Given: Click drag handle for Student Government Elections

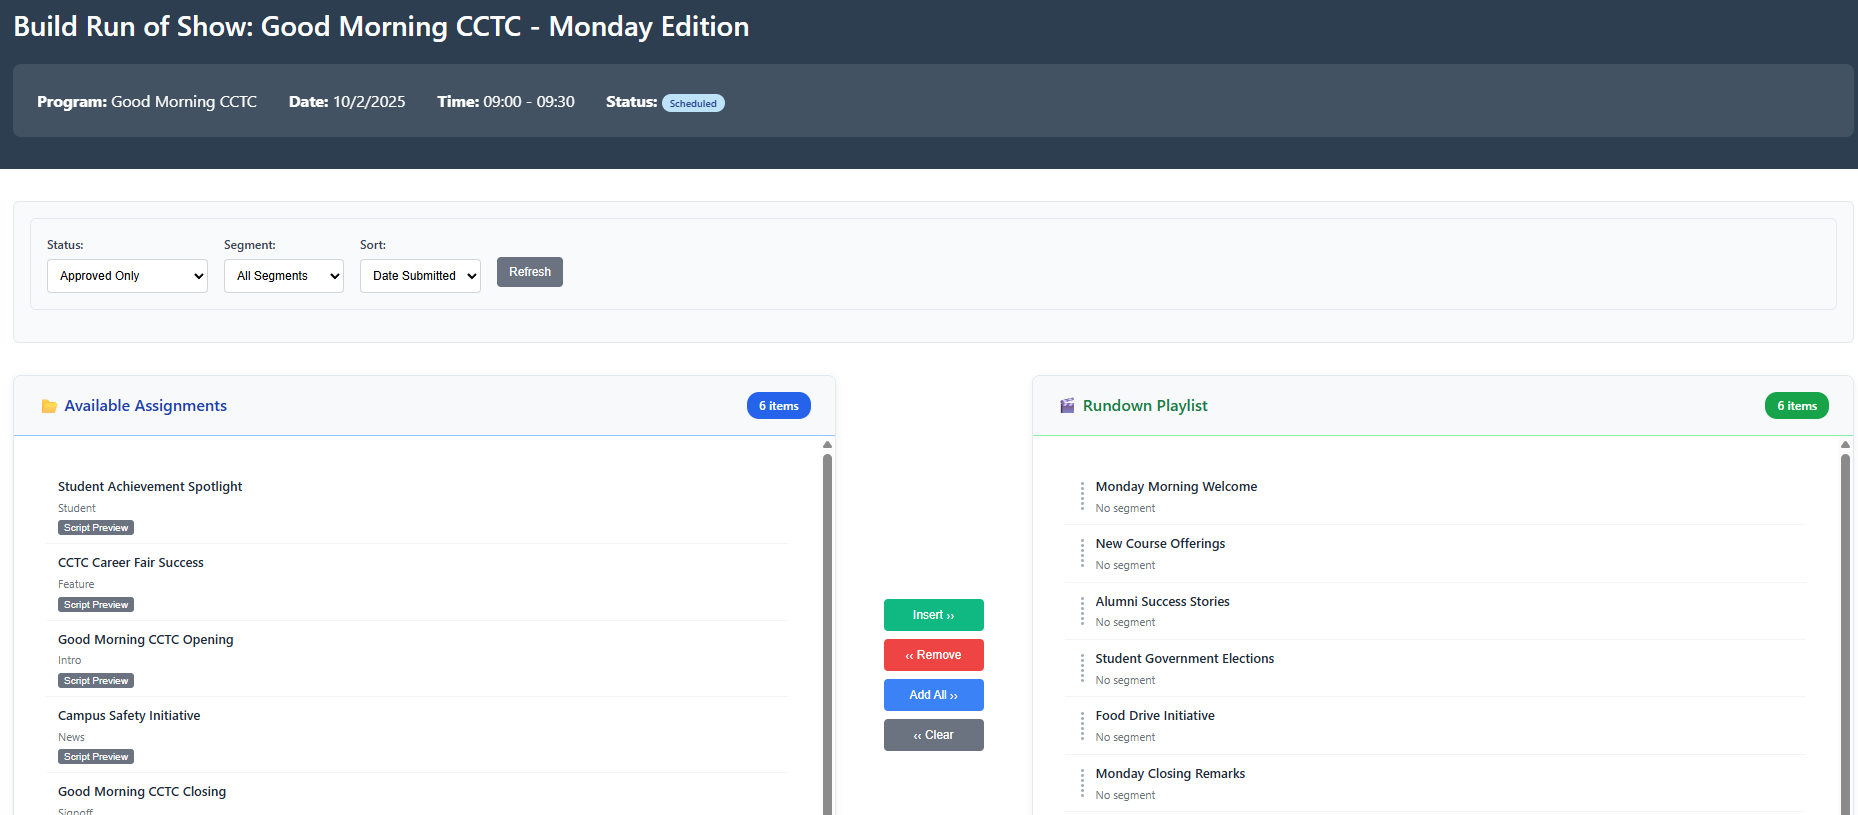Looking at the screenshot, I should [1082, 668].
